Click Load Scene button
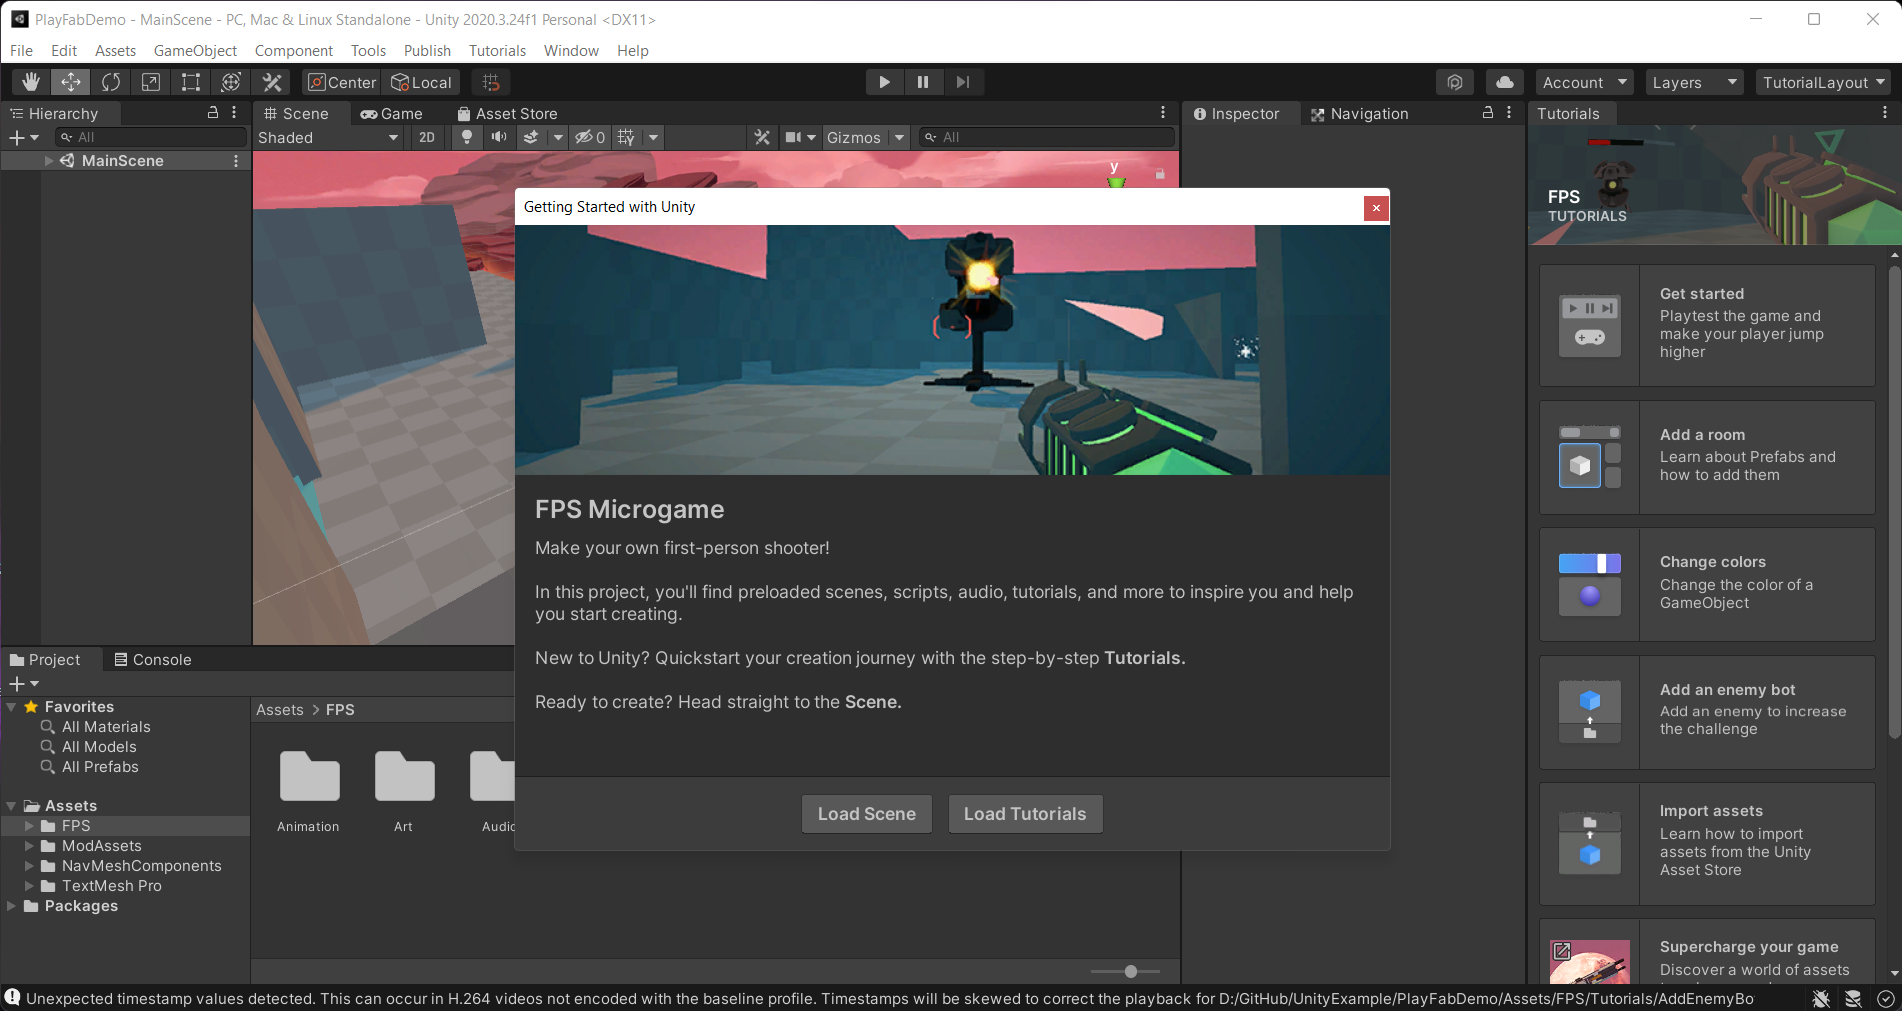This screenshot has width=1902, height=1011. [867, 814]
